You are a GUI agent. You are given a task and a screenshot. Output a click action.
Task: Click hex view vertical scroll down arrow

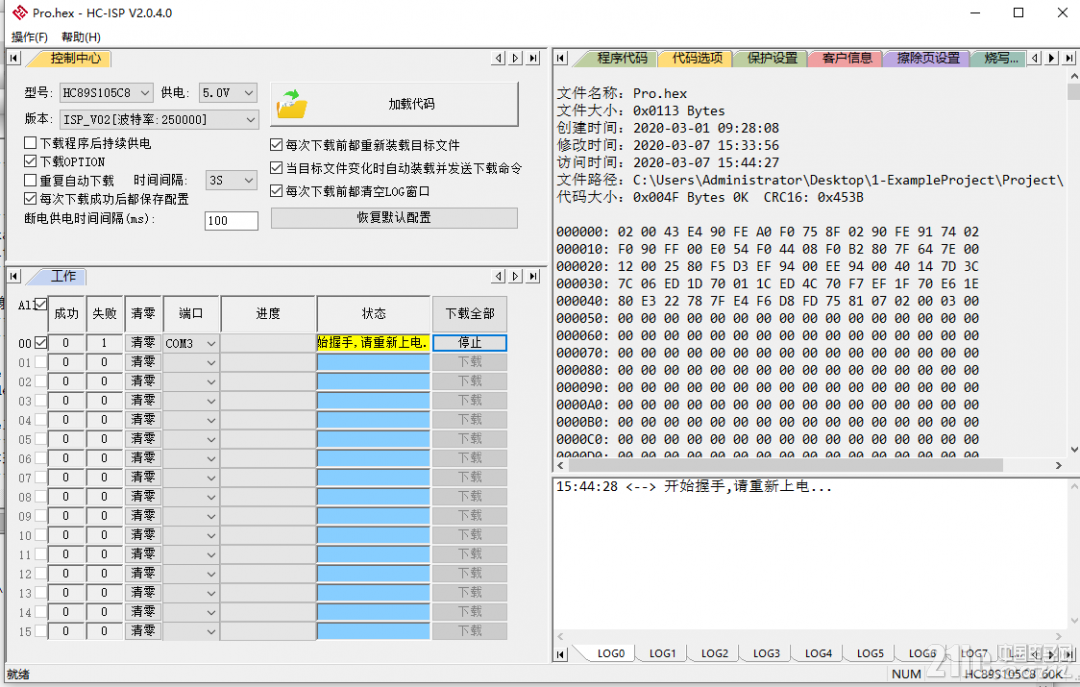click(x=1074, y=449)
